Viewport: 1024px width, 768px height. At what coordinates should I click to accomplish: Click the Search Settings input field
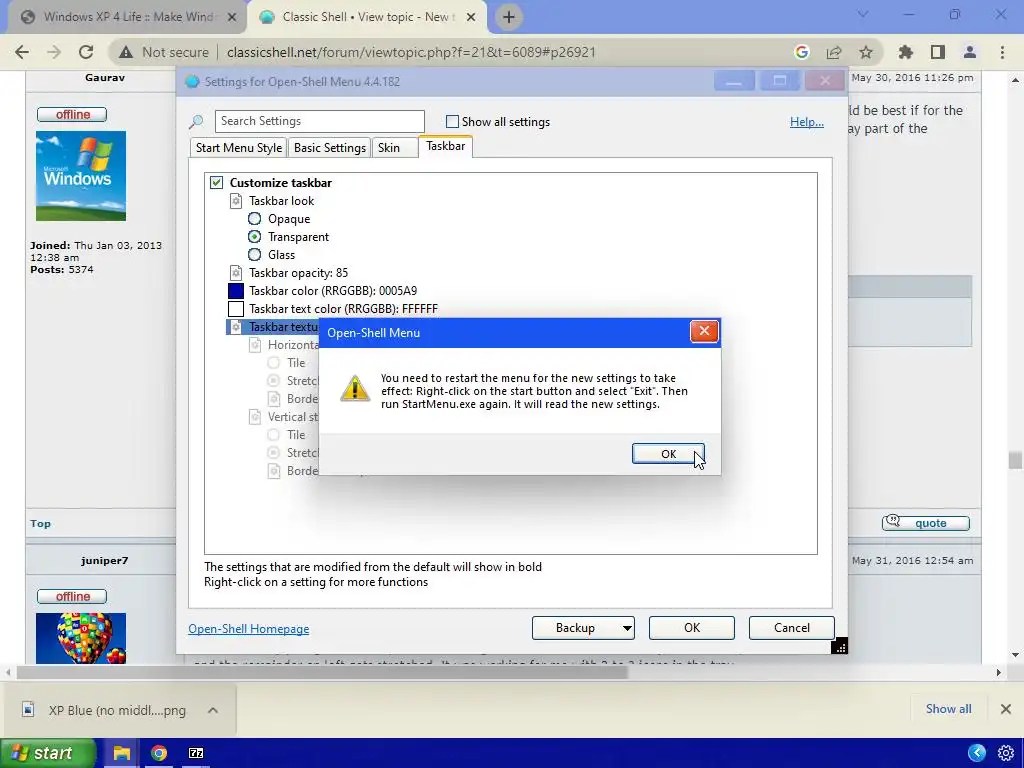tap(319, 121)
